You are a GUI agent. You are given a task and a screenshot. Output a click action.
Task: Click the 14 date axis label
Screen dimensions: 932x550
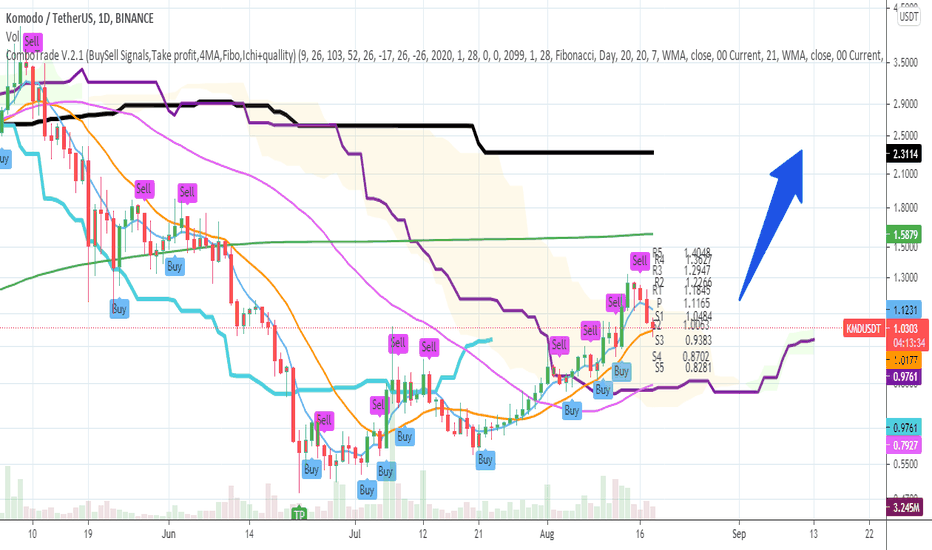point(249,534)
